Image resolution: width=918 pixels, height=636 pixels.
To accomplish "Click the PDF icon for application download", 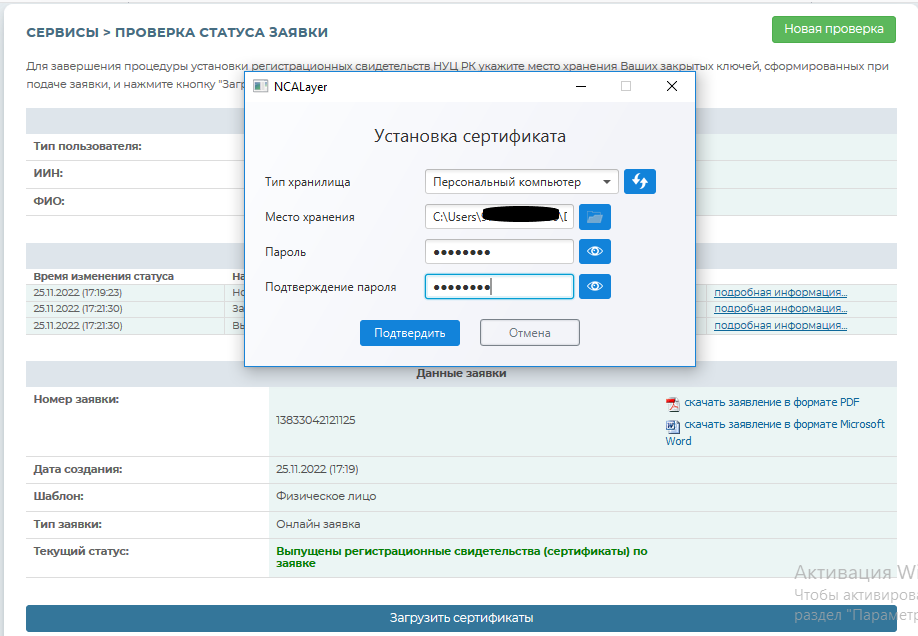I will pyautogui.click(x=673, y=404).
